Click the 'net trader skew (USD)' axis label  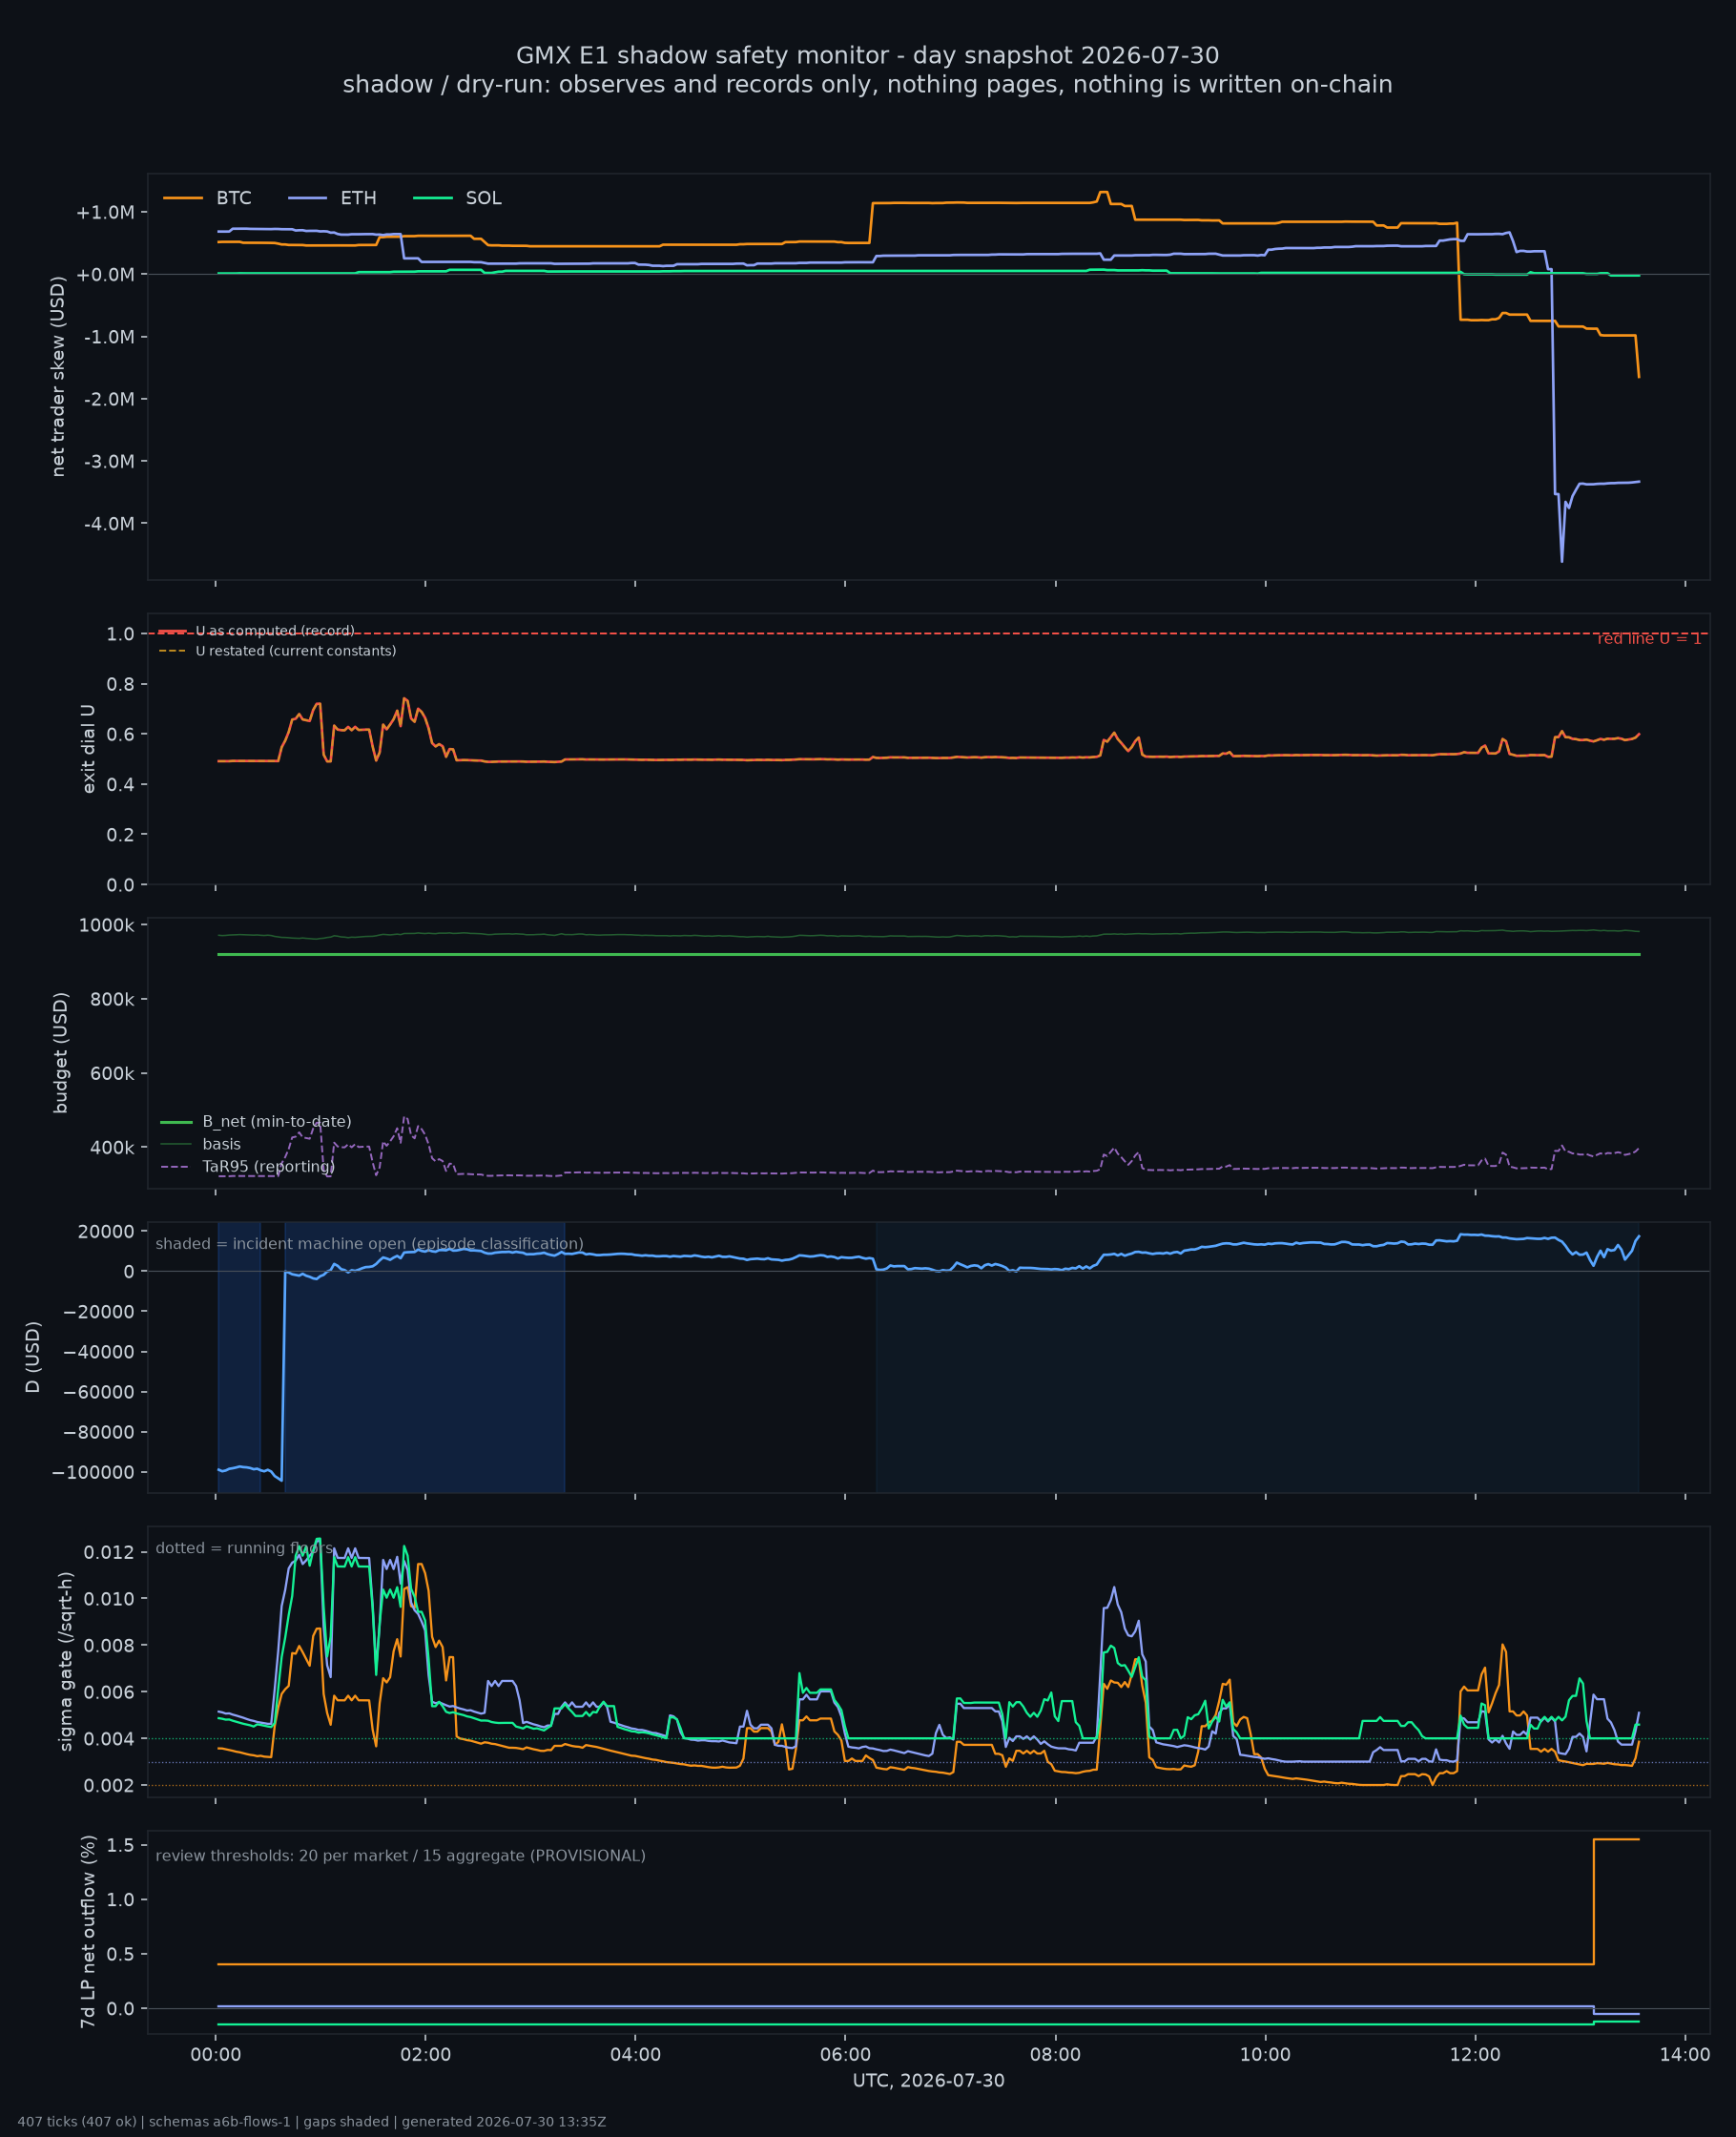point(58,377)
